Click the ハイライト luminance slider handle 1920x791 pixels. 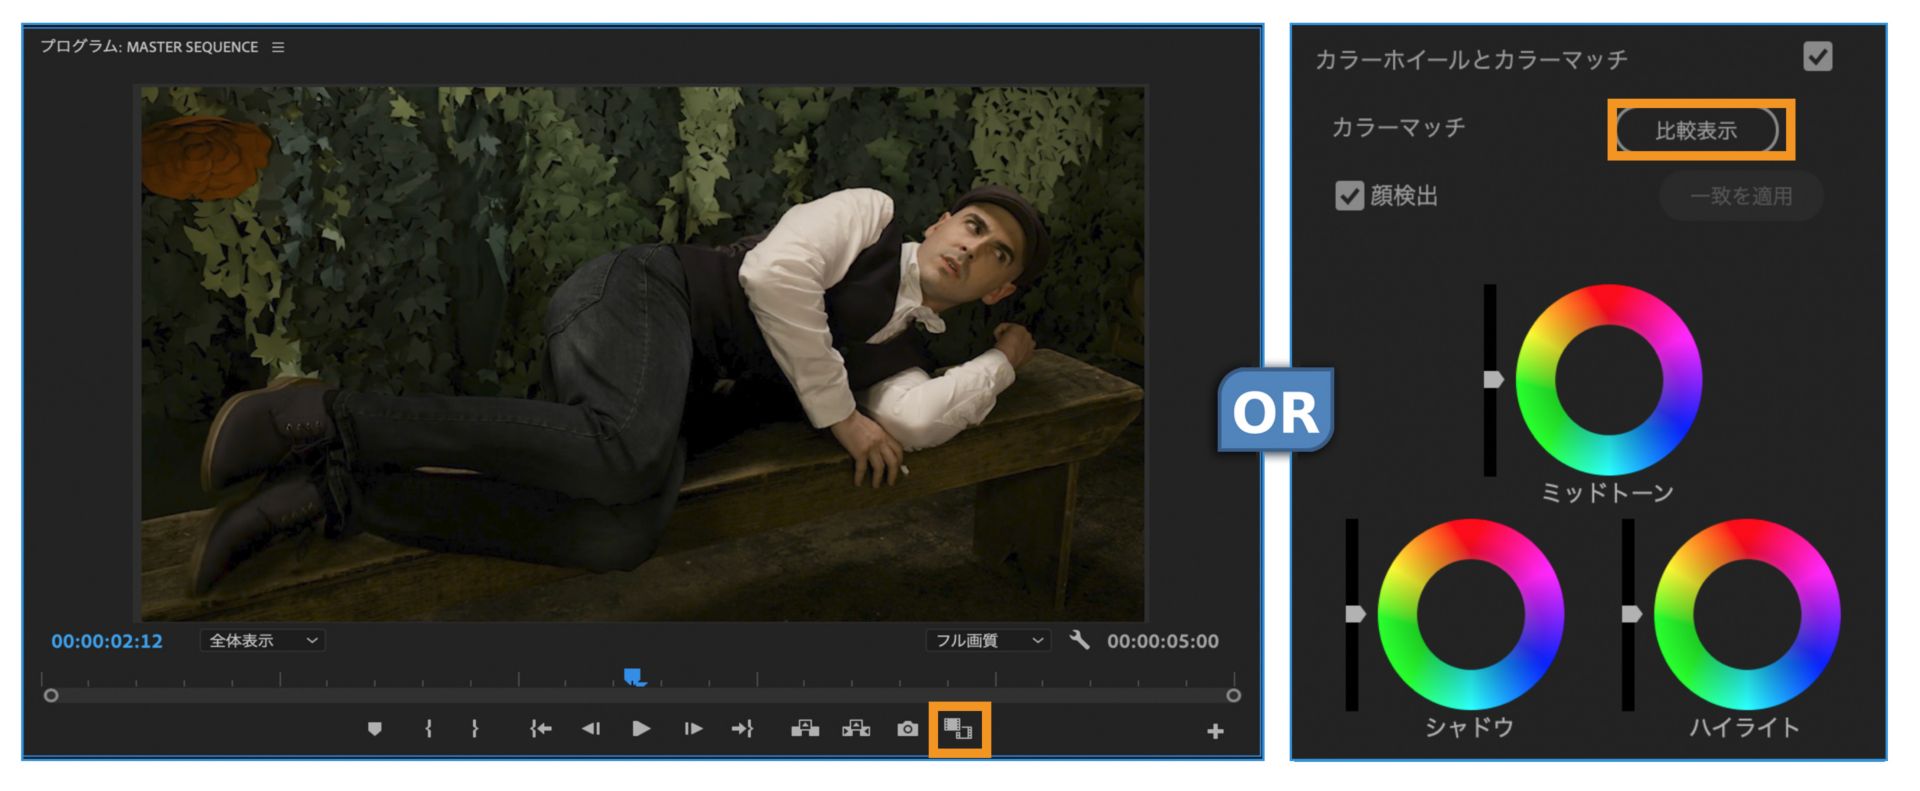click(x=1631, y=614)
